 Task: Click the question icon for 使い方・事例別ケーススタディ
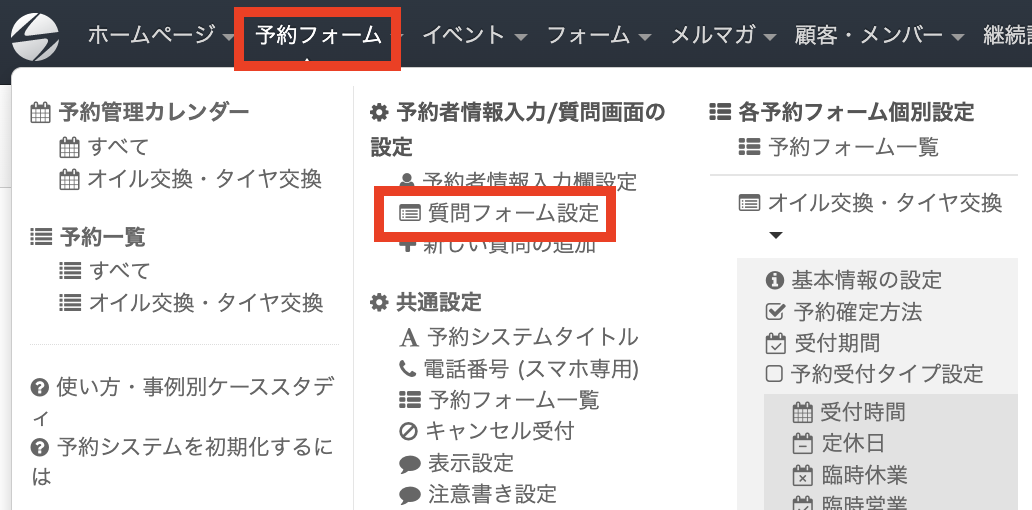pyautogui.click(x=40, y=388)
